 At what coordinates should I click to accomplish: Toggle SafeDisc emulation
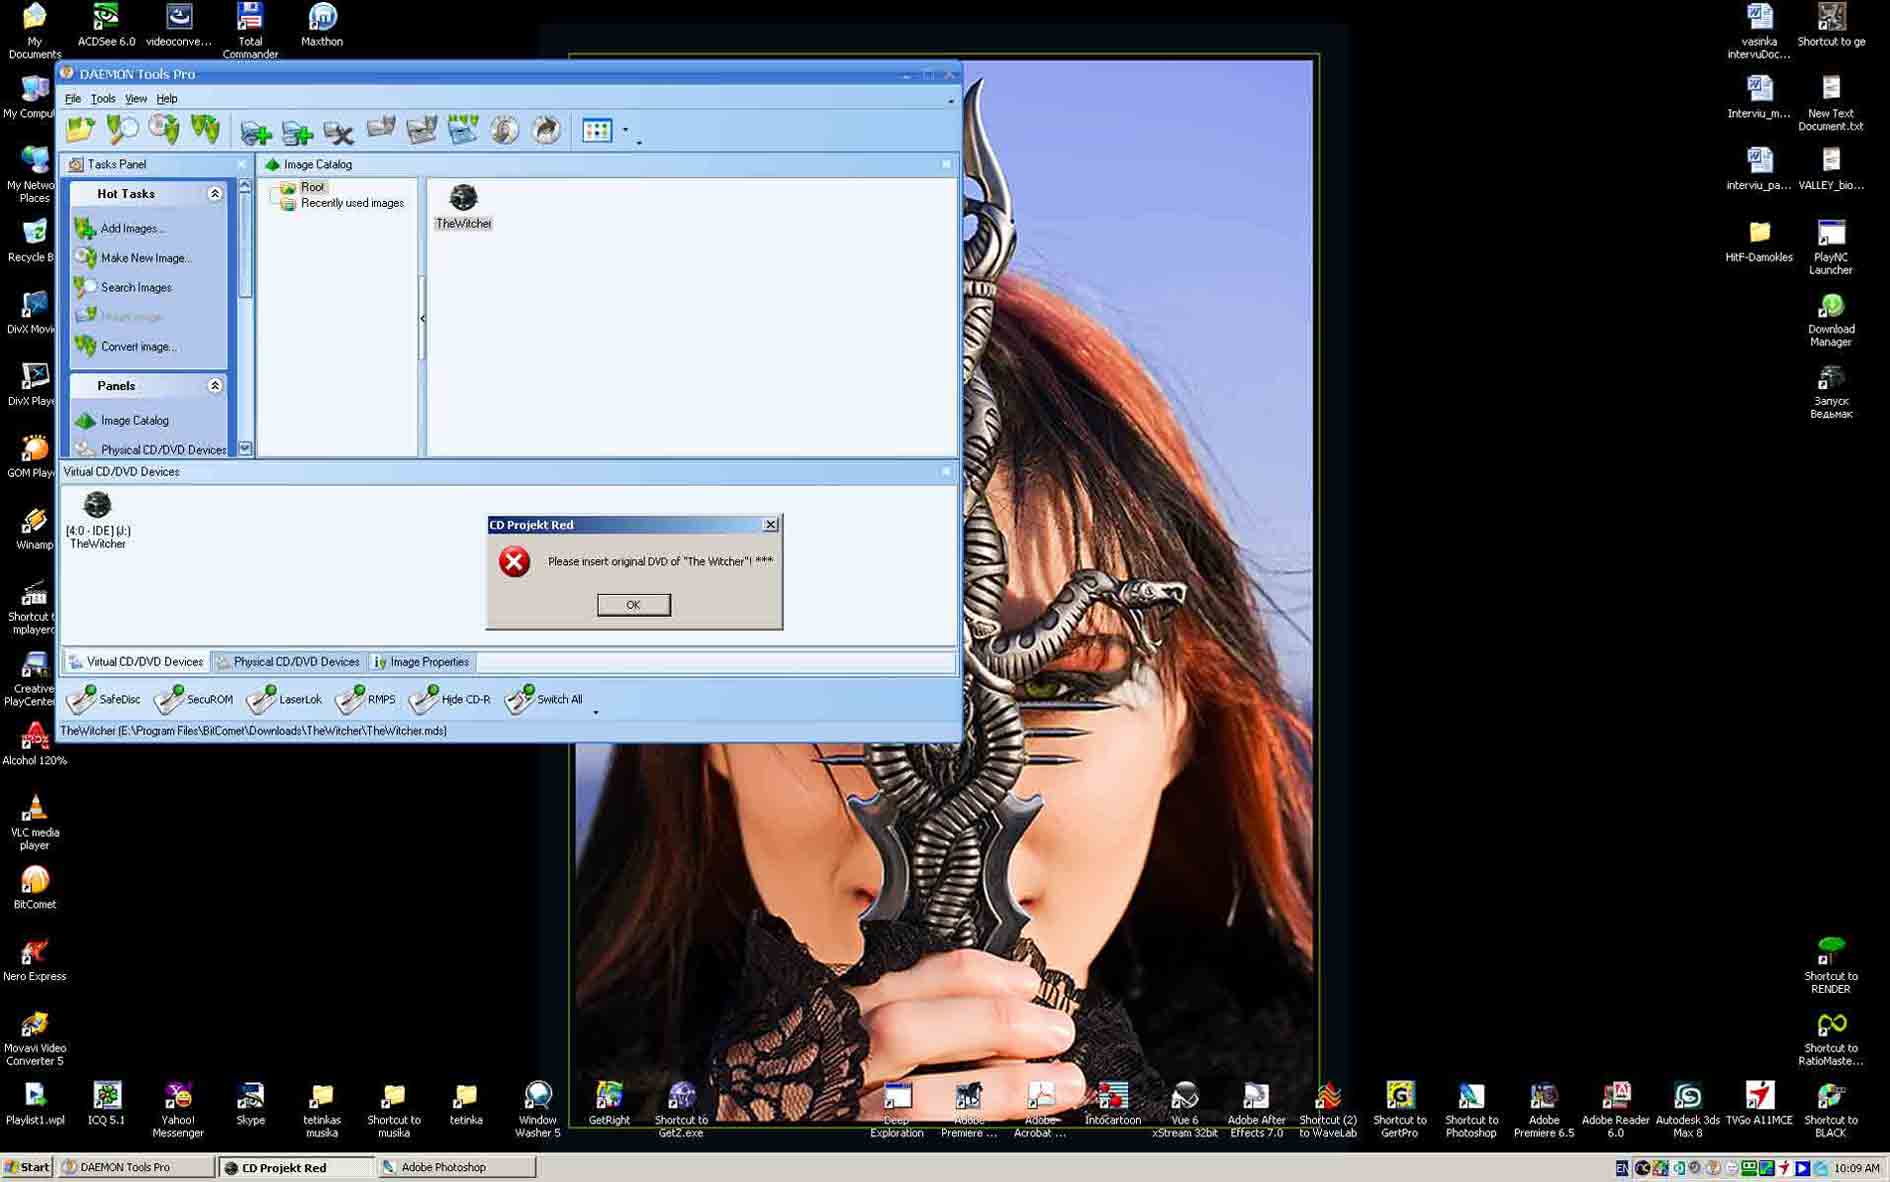(103, 700)
